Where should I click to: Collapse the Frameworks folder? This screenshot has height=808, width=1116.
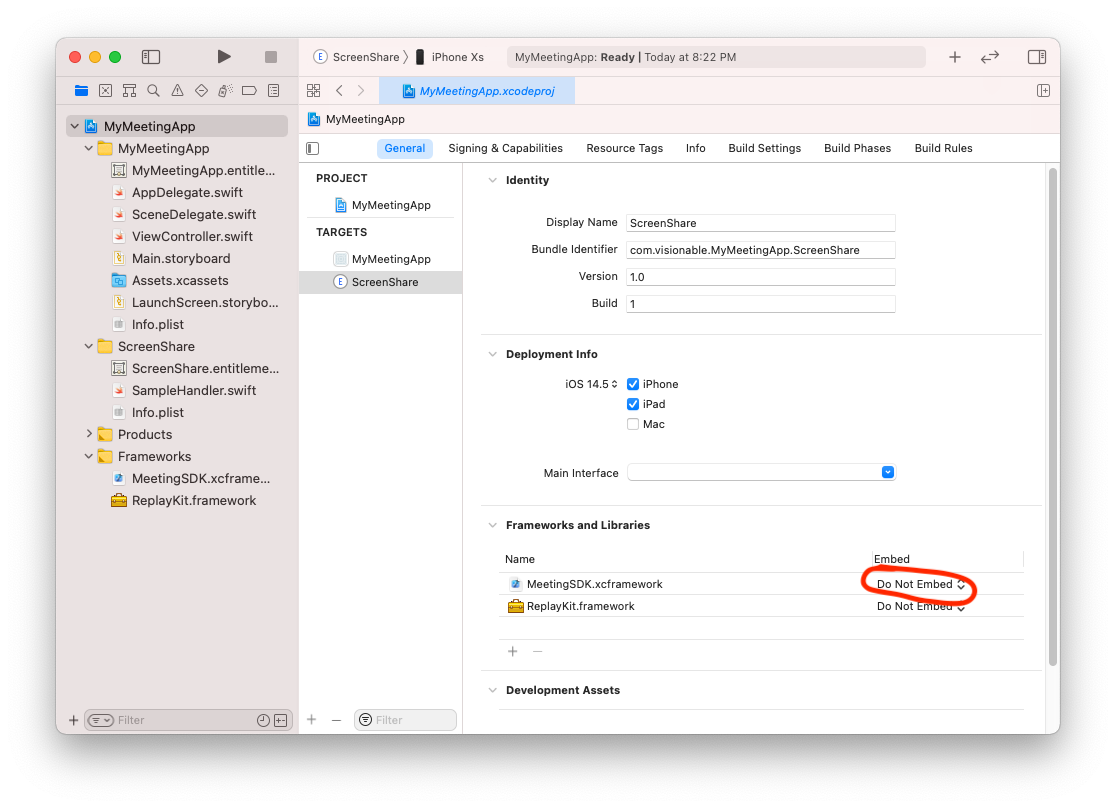(x=88, y=456)
